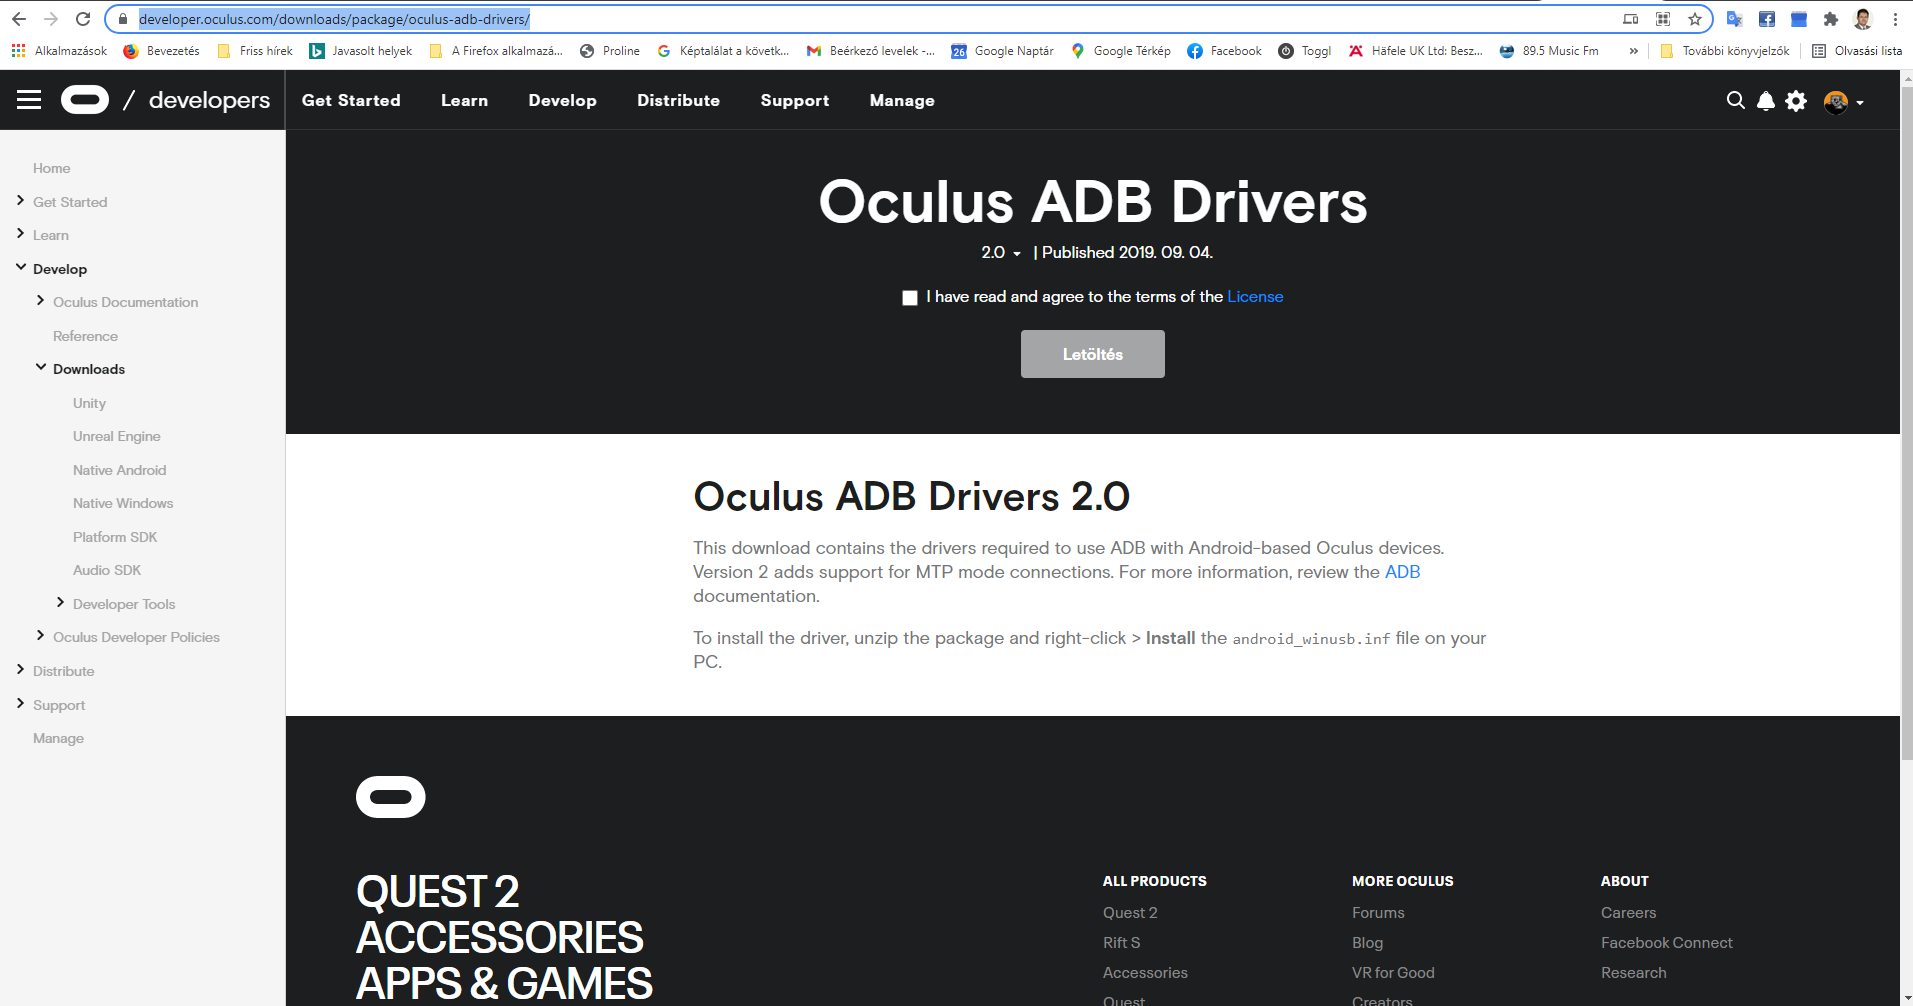
Task: Open notifications bell icon
Action: click(x=1766, y=101)
